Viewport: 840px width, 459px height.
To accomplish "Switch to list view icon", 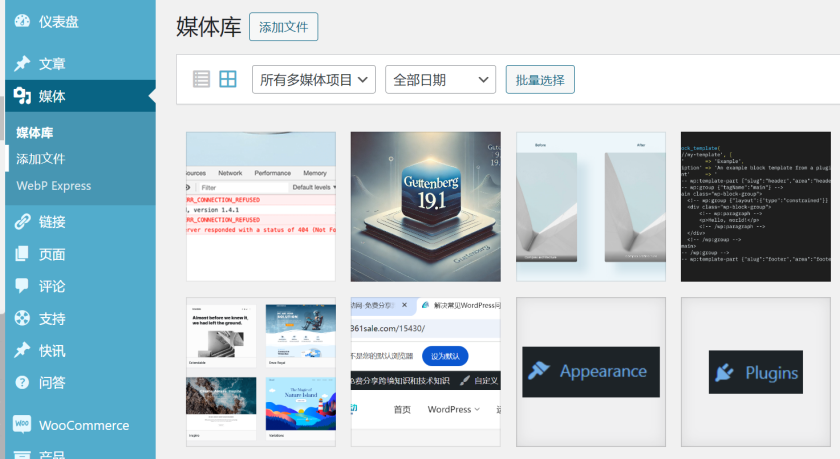I will tap(201, 79).
